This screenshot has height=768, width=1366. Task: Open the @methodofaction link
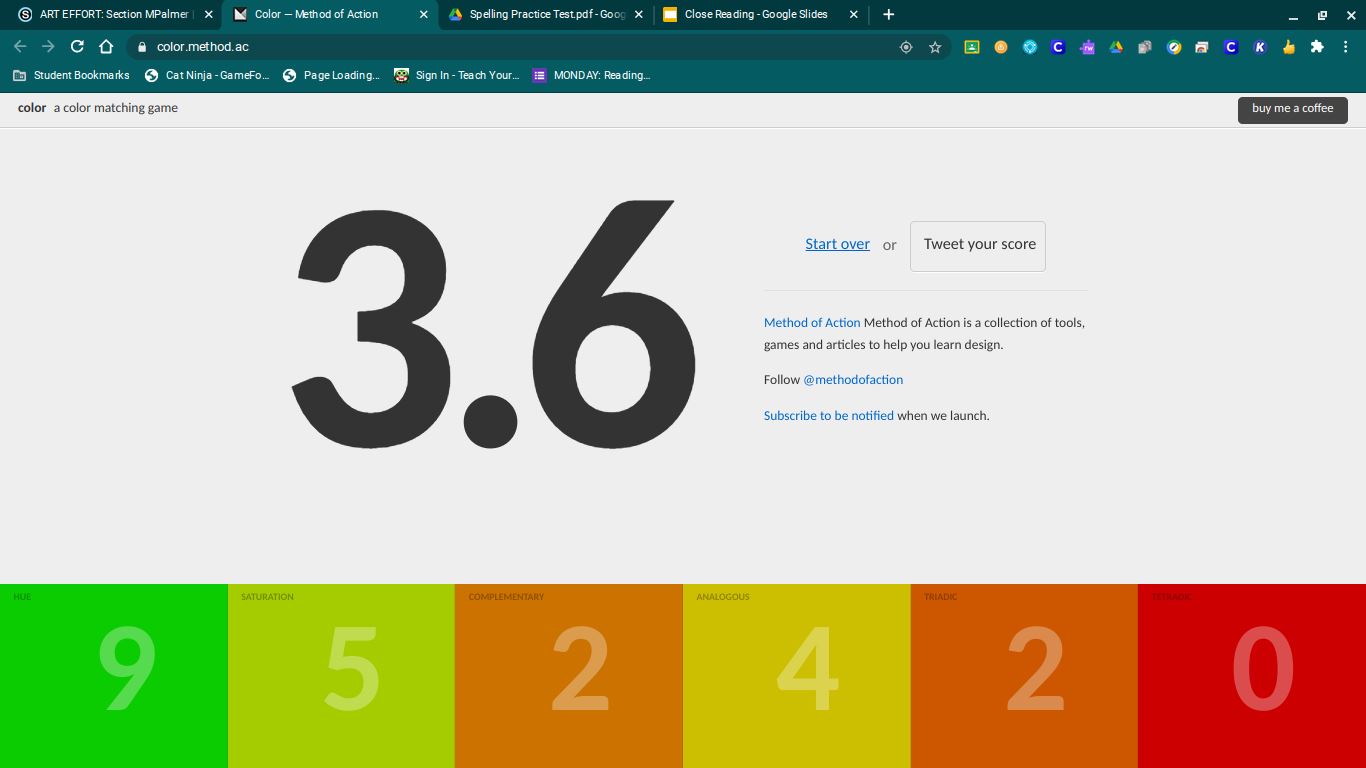coord(853,380)
